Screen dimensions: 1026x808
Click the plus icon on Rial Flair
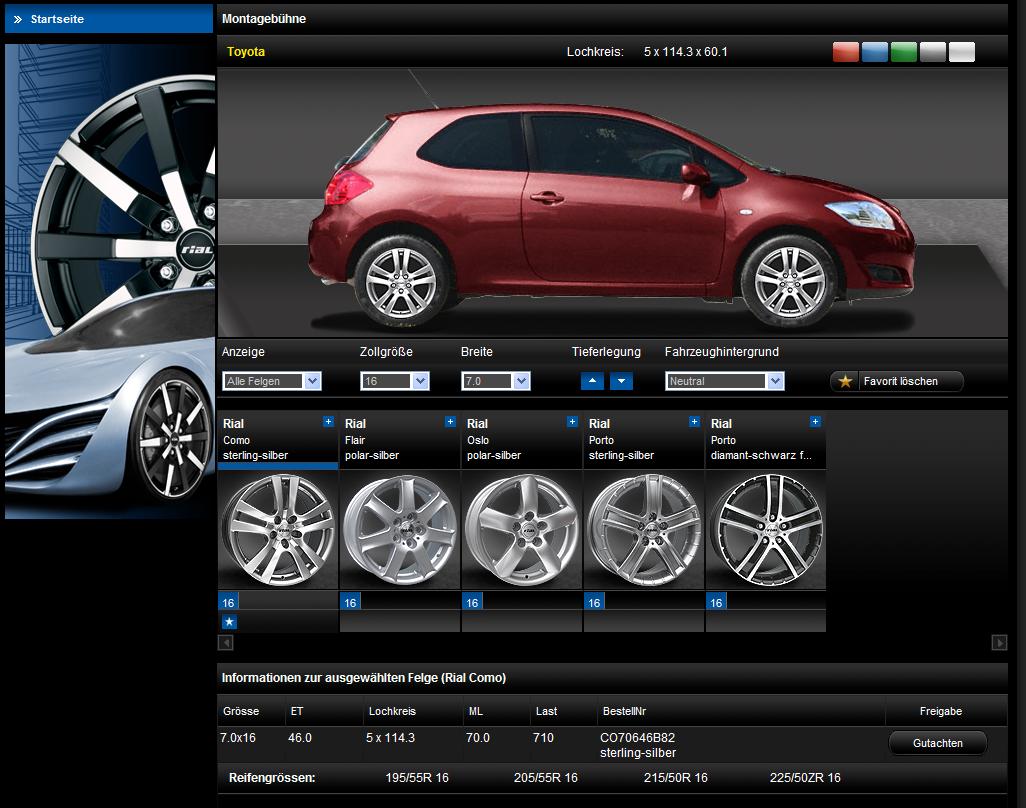tap(450, 422)
